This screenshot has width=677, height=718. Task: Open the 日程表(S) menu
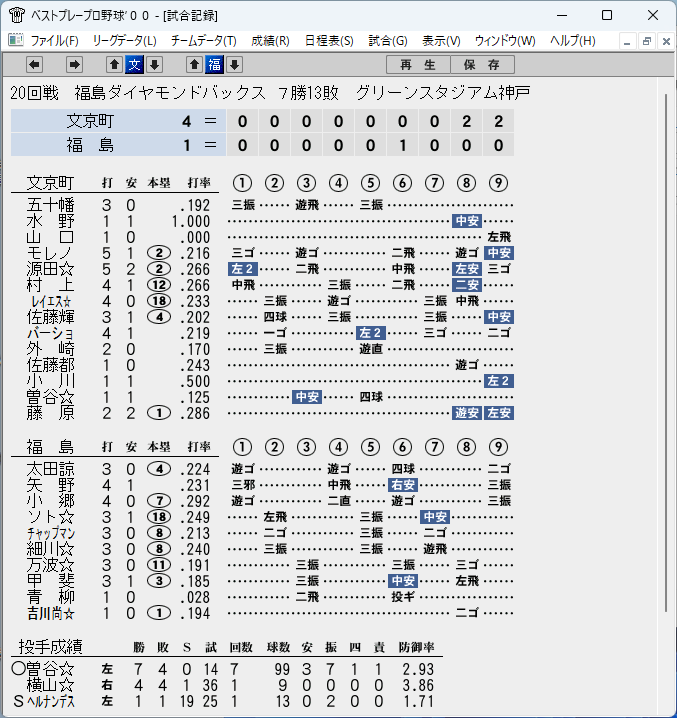(329, 41)
